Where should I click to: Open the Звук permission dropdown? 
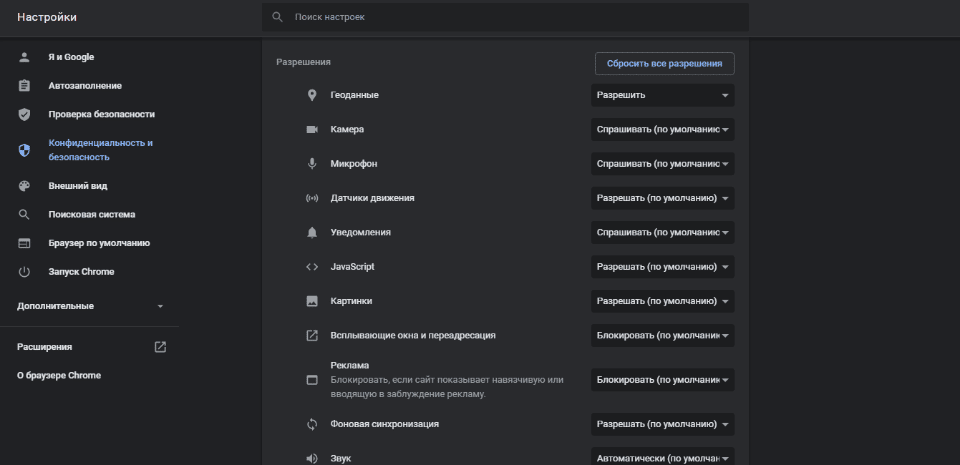click(663, 458)
